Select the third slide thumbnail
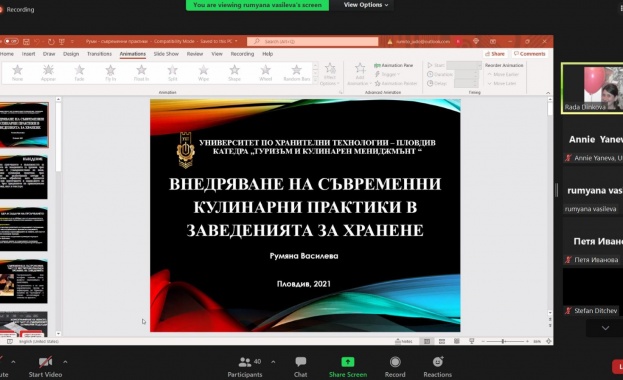 tap(23, 229)
